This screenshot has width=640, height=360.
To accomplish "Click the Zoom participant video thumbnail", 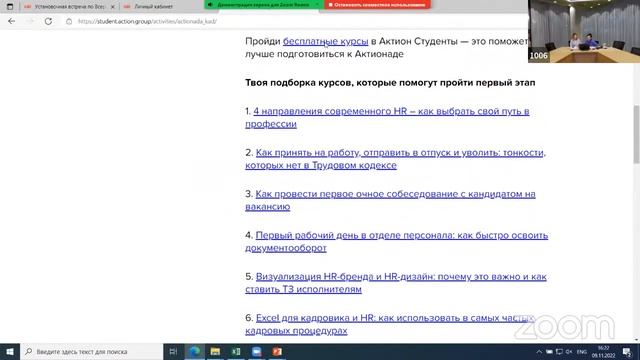I will click(x=584, y=31).
